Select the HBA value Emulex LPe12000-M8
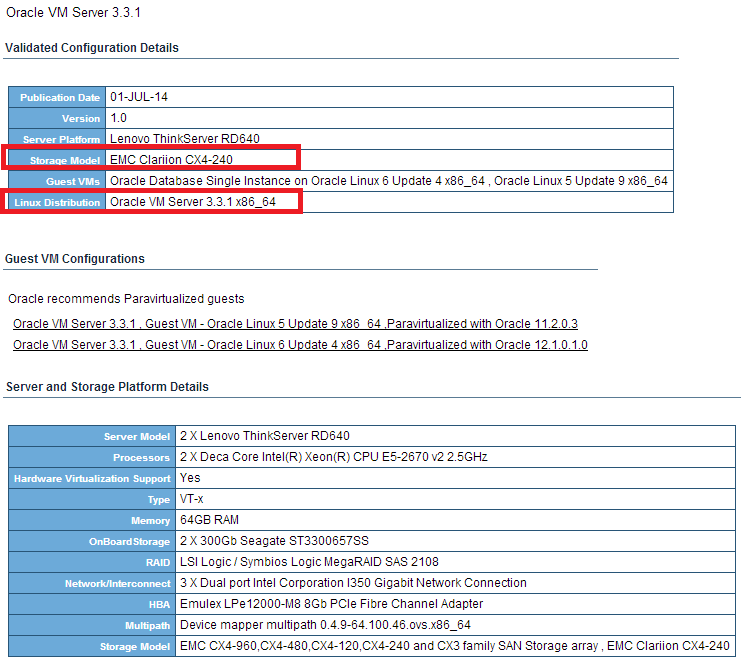This screenshot has height=657, width=750. 331,604
